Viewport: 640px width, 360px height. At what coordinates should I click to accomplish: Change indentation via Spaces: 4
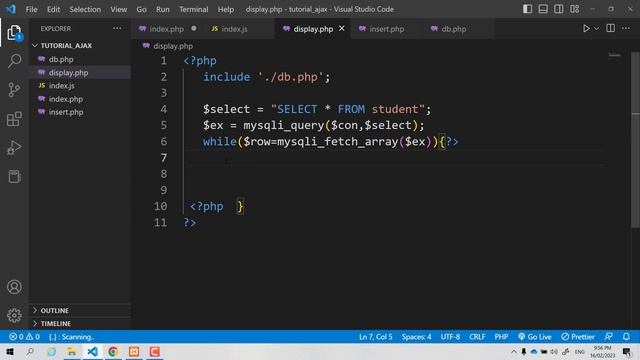416,337
